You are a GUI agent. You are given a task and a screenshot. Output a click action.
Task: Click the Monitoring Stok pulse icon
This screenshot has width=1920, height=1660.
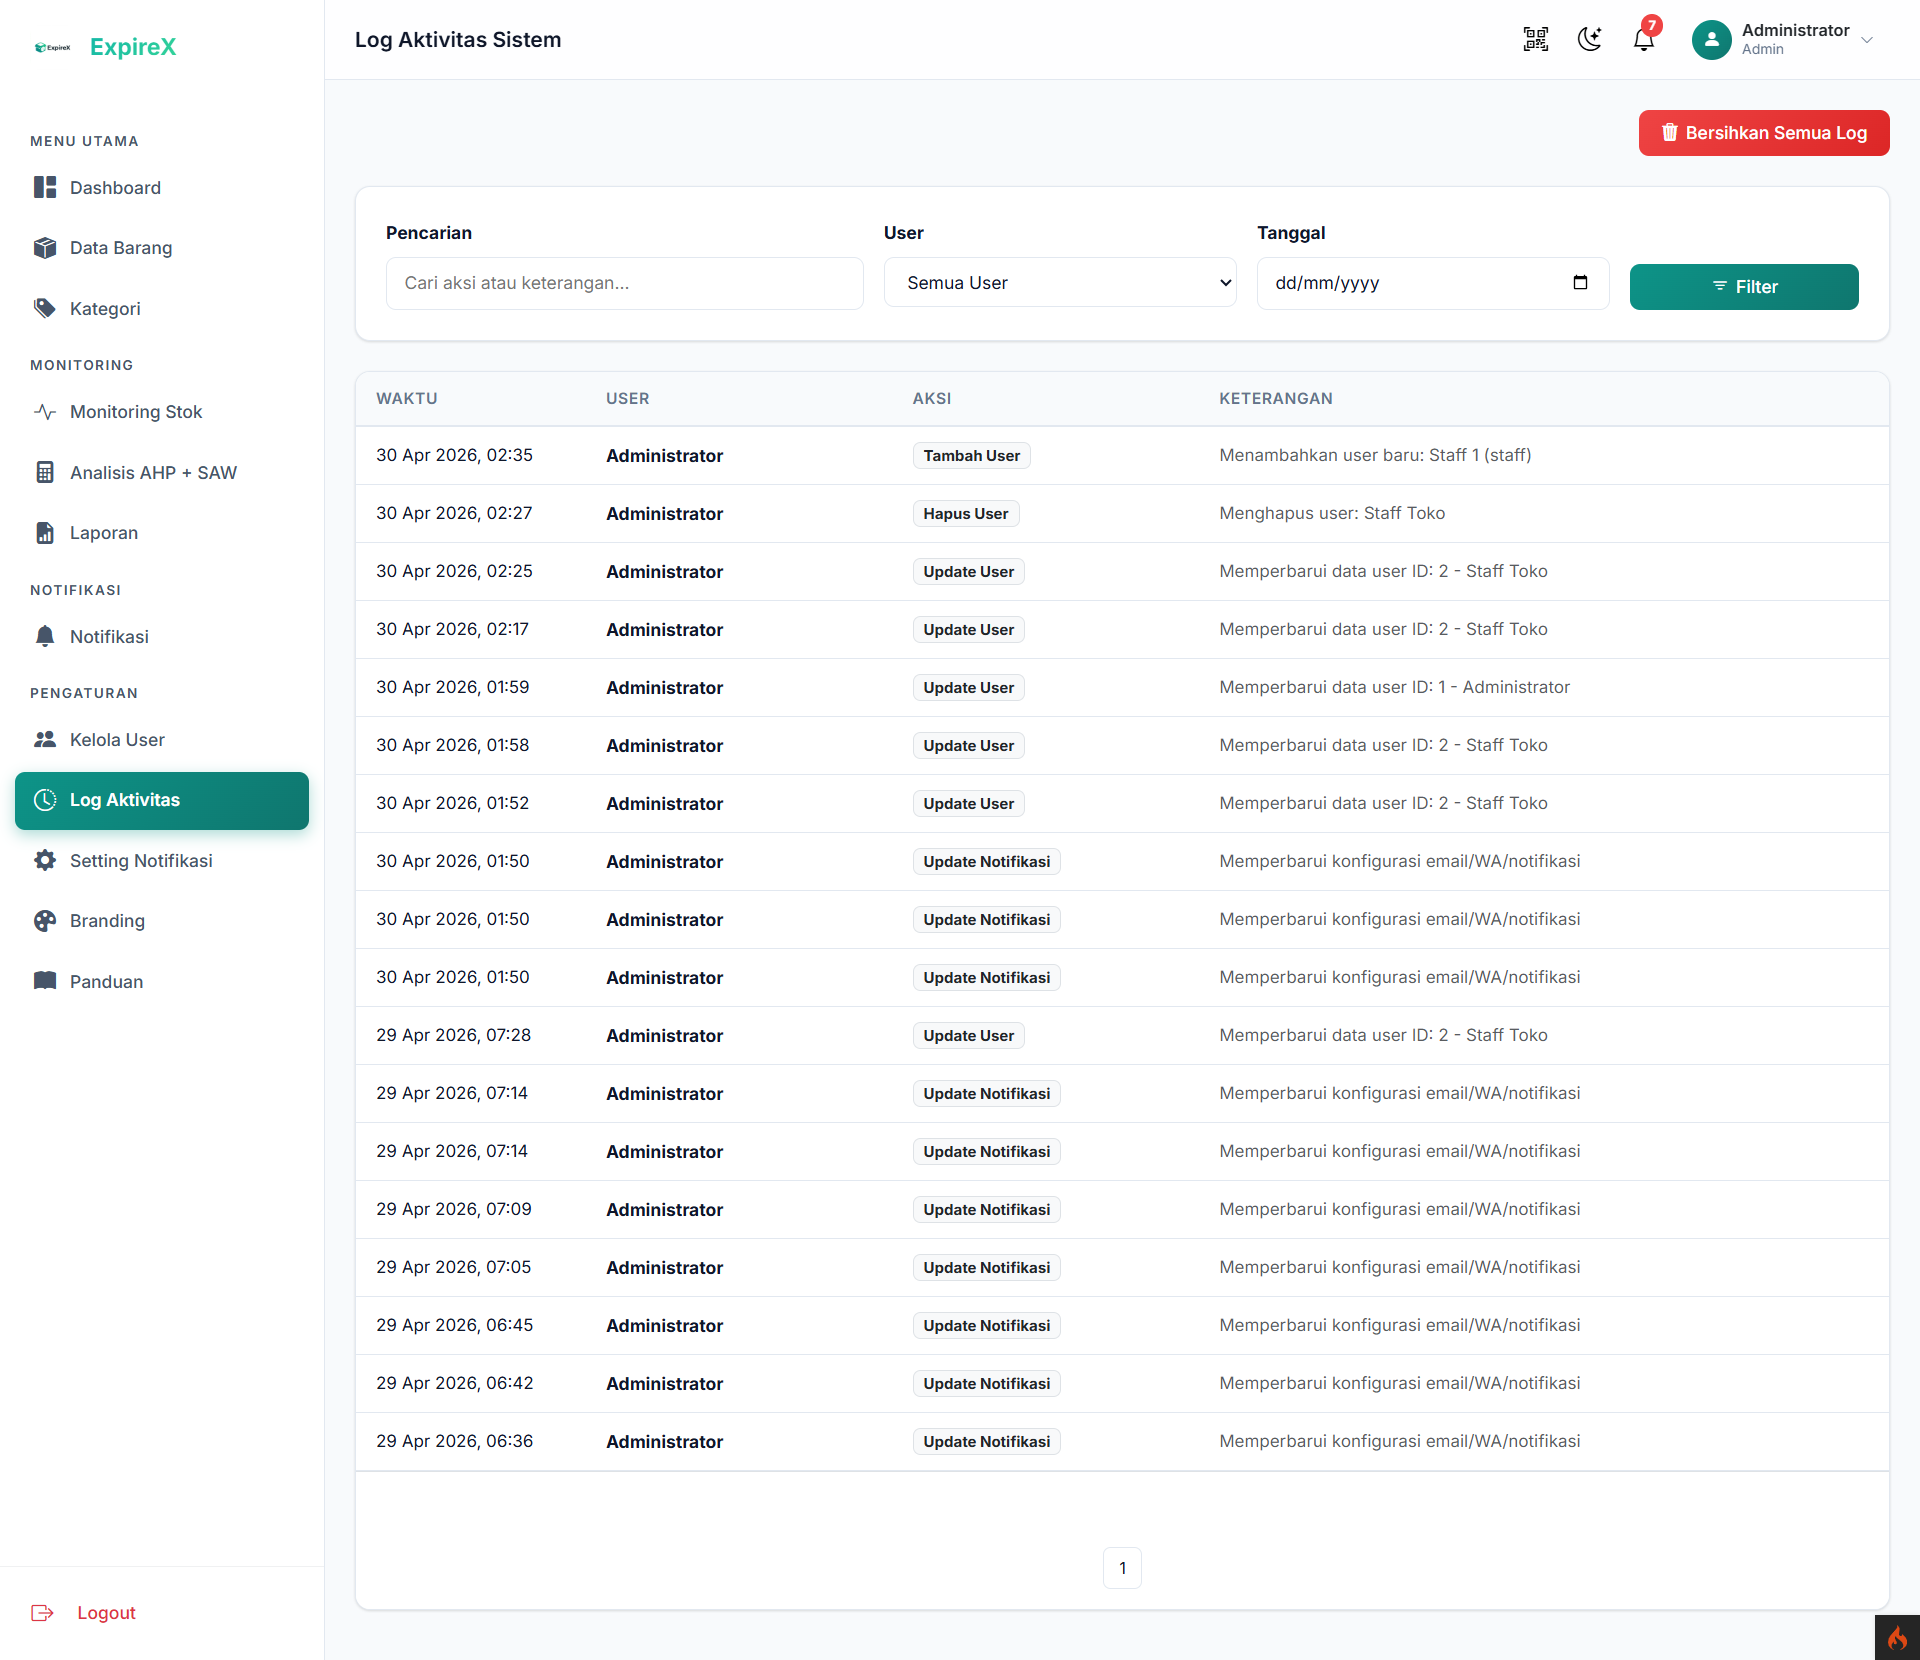point(45,412)
